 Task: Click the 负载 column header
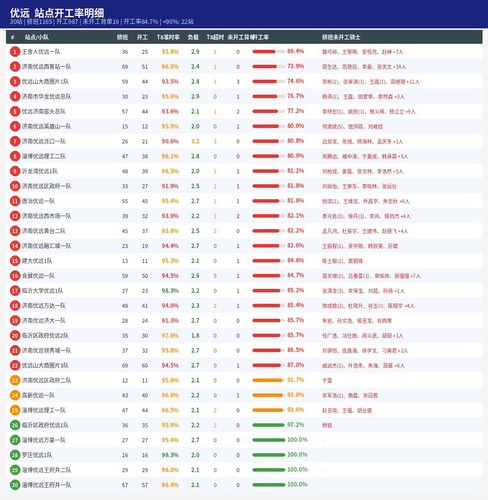(x=193, y=37)
